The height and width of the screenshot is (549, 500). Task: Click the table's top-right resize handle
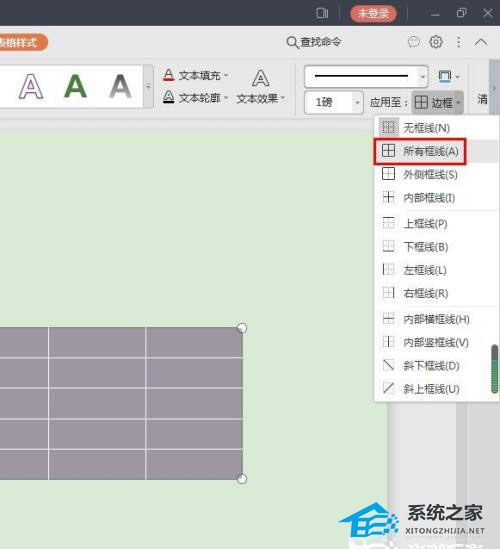click(242, 328)
